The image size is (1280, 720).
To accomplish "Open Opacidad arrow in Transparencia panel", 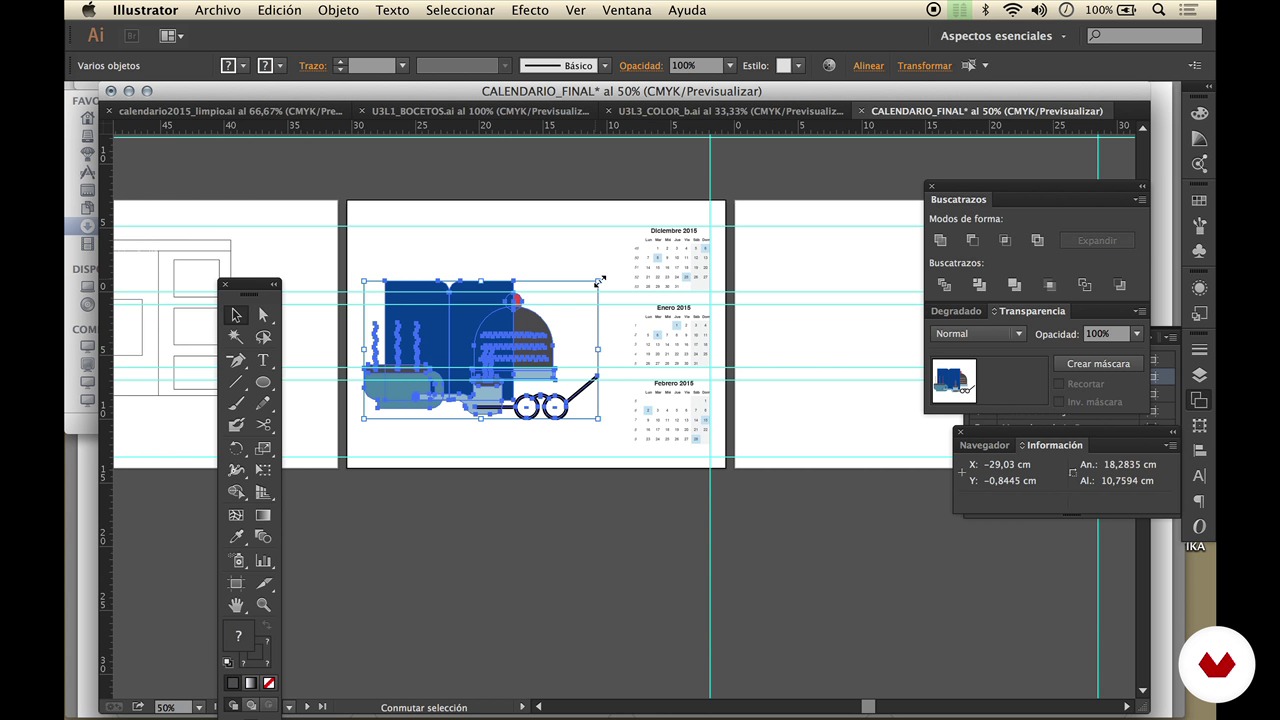I will [x=1137, y=334].
